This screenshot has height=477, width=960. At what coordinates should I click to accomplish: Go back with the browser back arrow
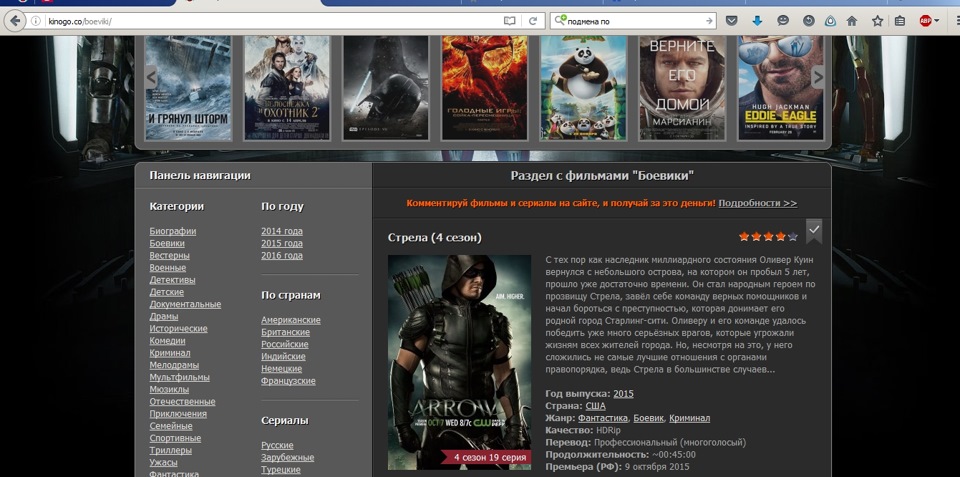15,21
